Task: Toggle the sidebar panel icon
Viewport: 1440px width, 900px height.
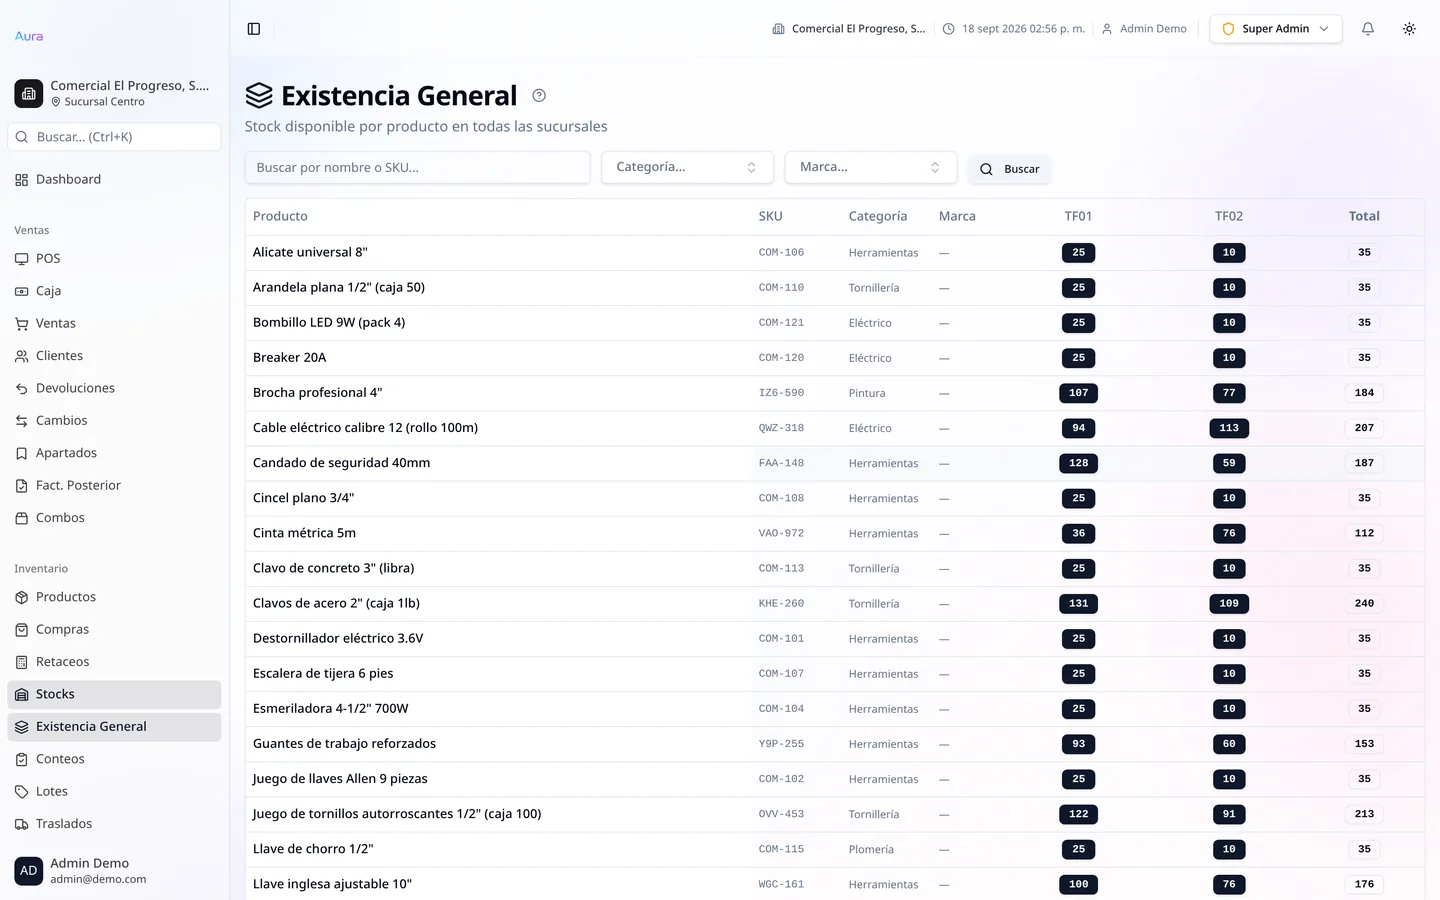Action: click(x=254, y=29)
